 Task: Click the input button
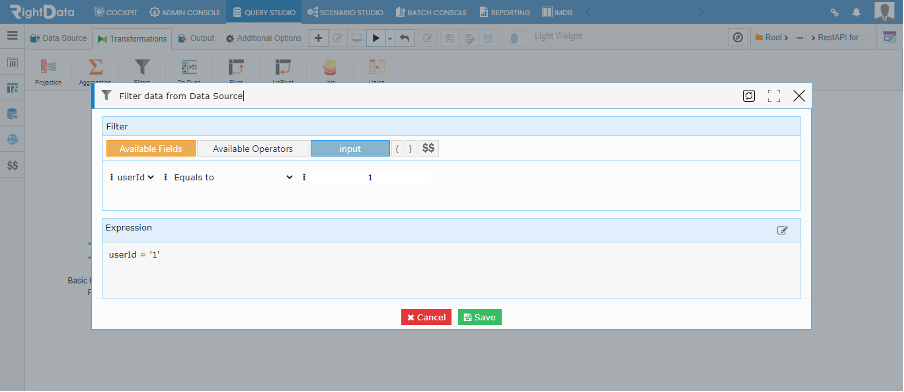coord(350,149)
